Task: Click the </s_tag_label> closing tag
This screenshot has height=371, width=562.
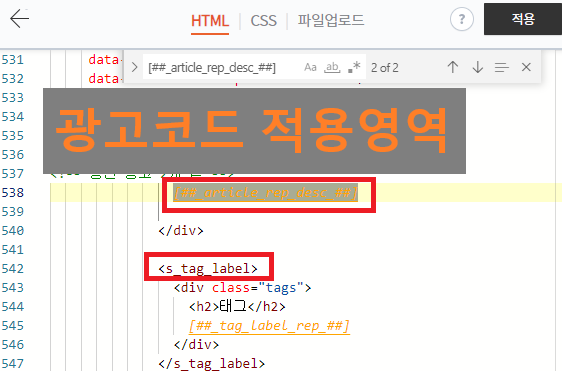Action: click(x=212, y=363)
